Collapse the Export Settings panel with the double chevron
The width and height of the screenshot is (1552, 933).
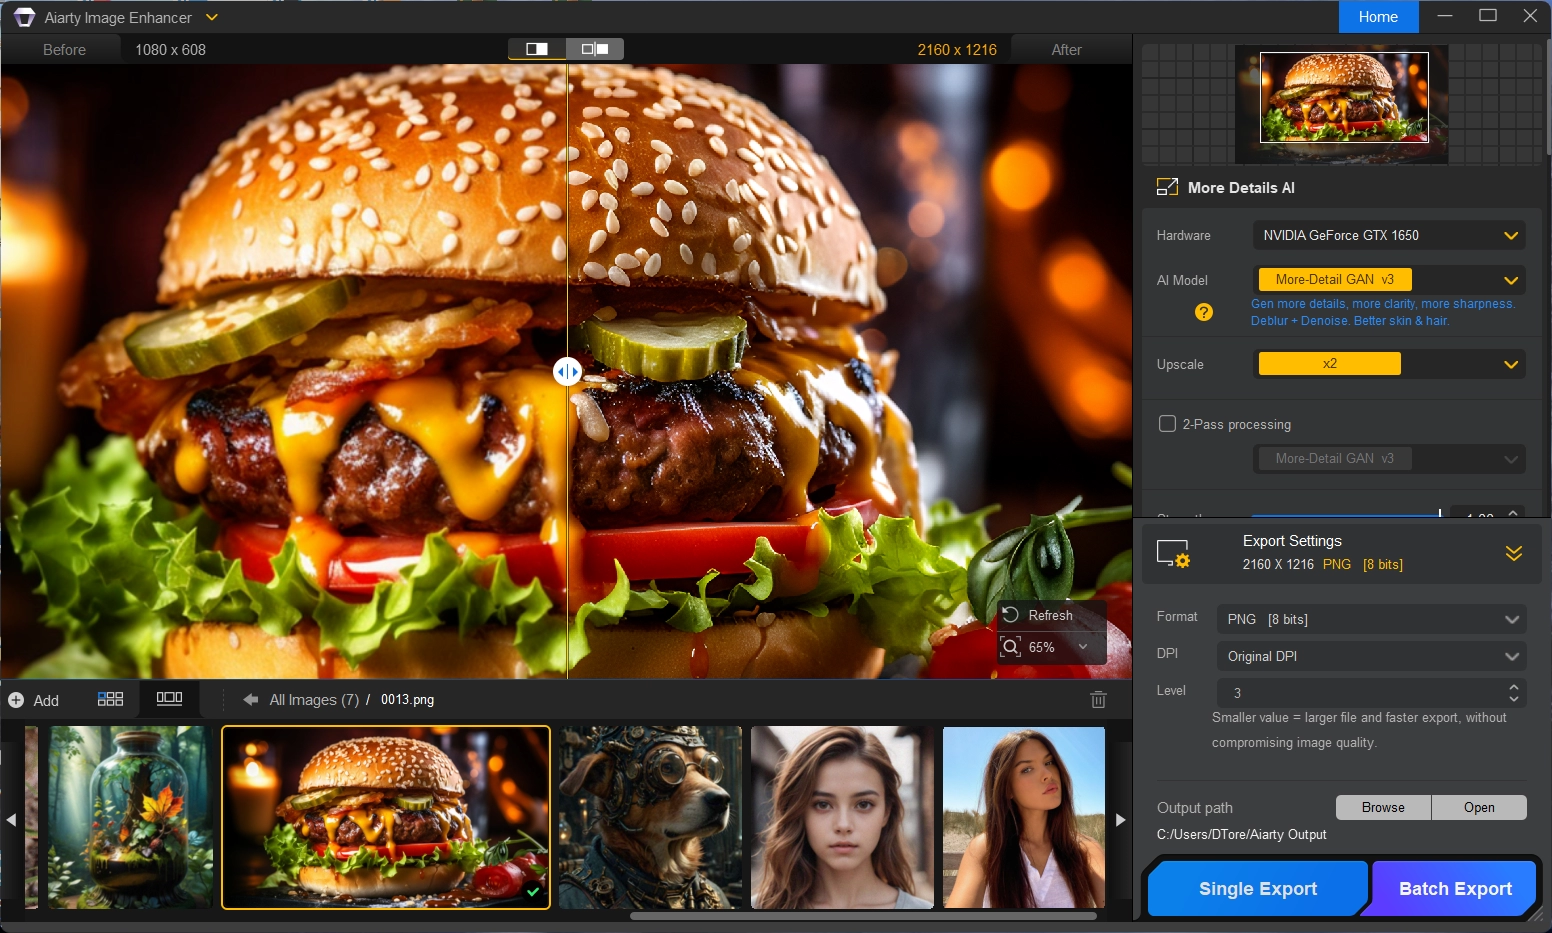coord(1514,553)
